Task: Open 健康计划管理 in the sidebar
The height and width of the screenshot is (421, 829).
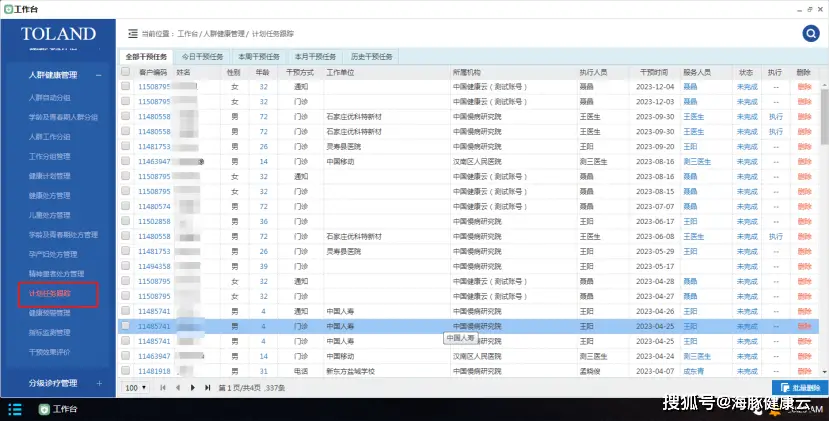Action: tap(50, 176)
